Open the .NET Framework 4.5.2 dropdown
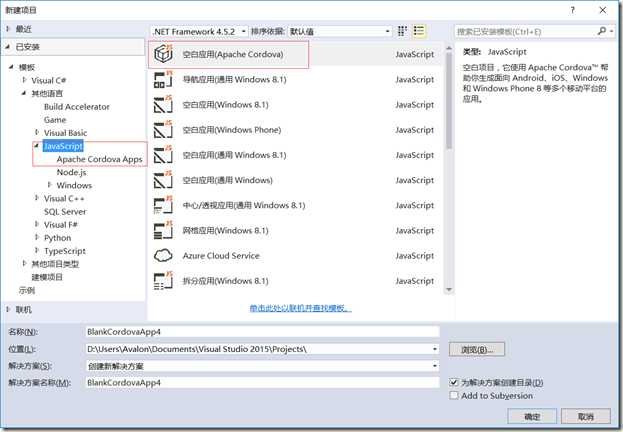The image size is (623, 432). 199,31
